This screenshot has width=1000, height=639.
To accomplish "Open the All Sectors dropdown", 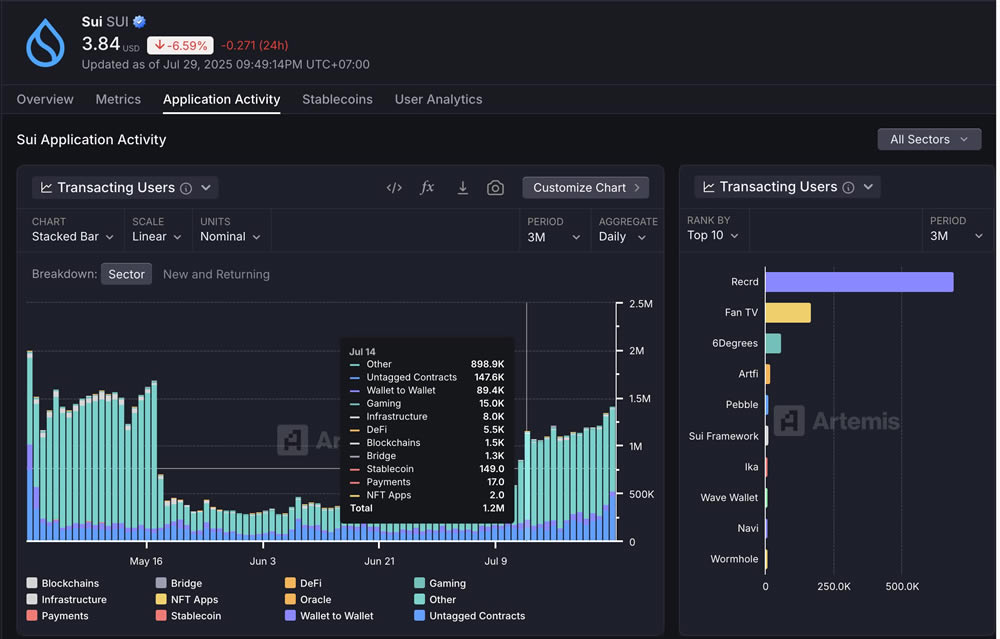I will (928, 140).
